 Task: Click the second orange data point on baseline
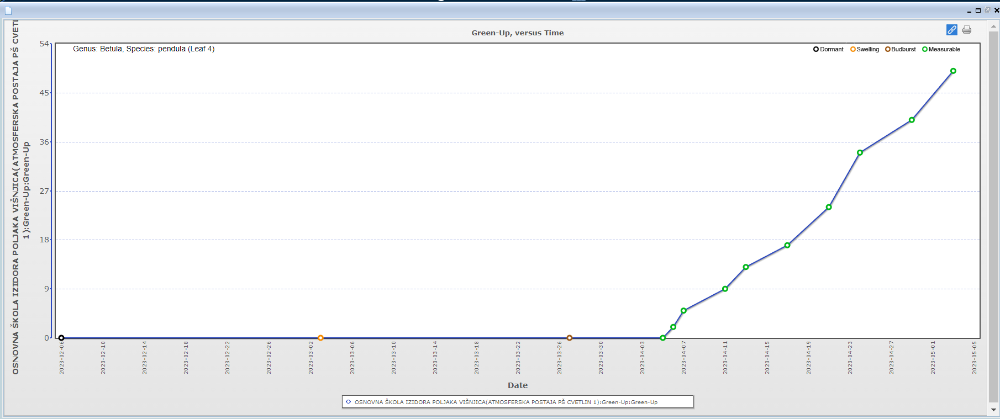pyautogui.click(x=569, y=338)
